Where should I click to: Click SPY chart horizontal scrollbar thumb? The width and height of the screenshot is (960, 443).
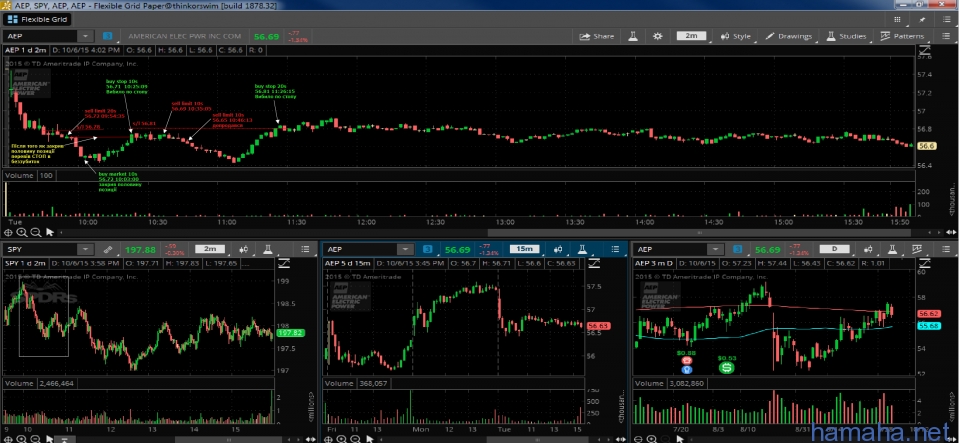230,439
